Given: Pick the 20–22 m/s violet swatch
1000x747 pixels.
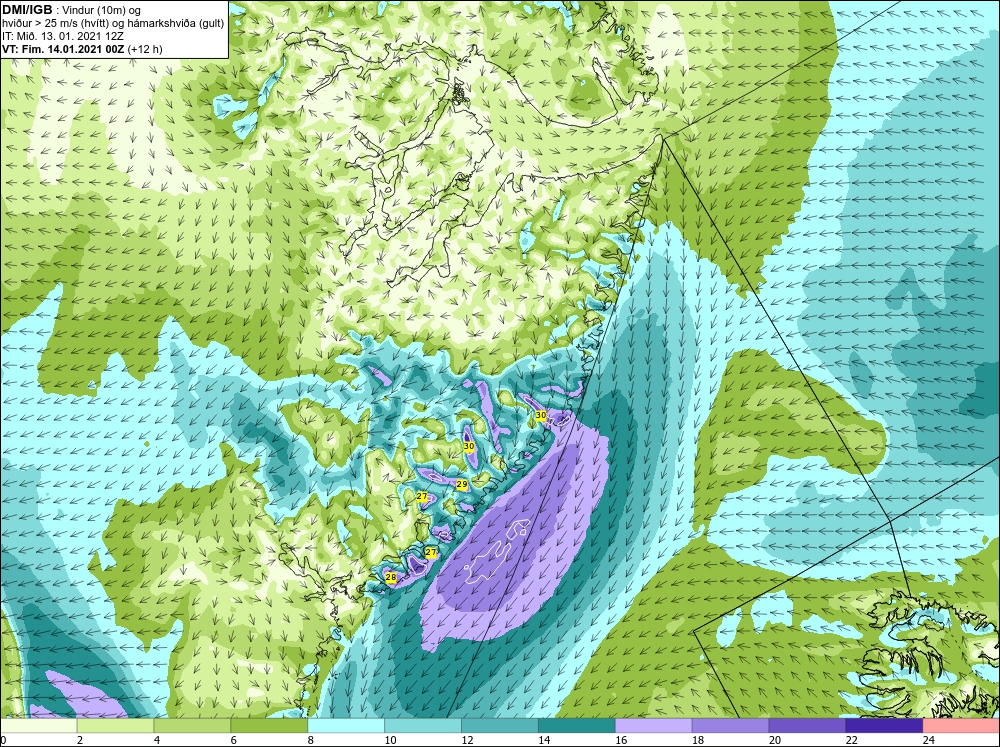Looking at the screenshot, I should [807, 726].
